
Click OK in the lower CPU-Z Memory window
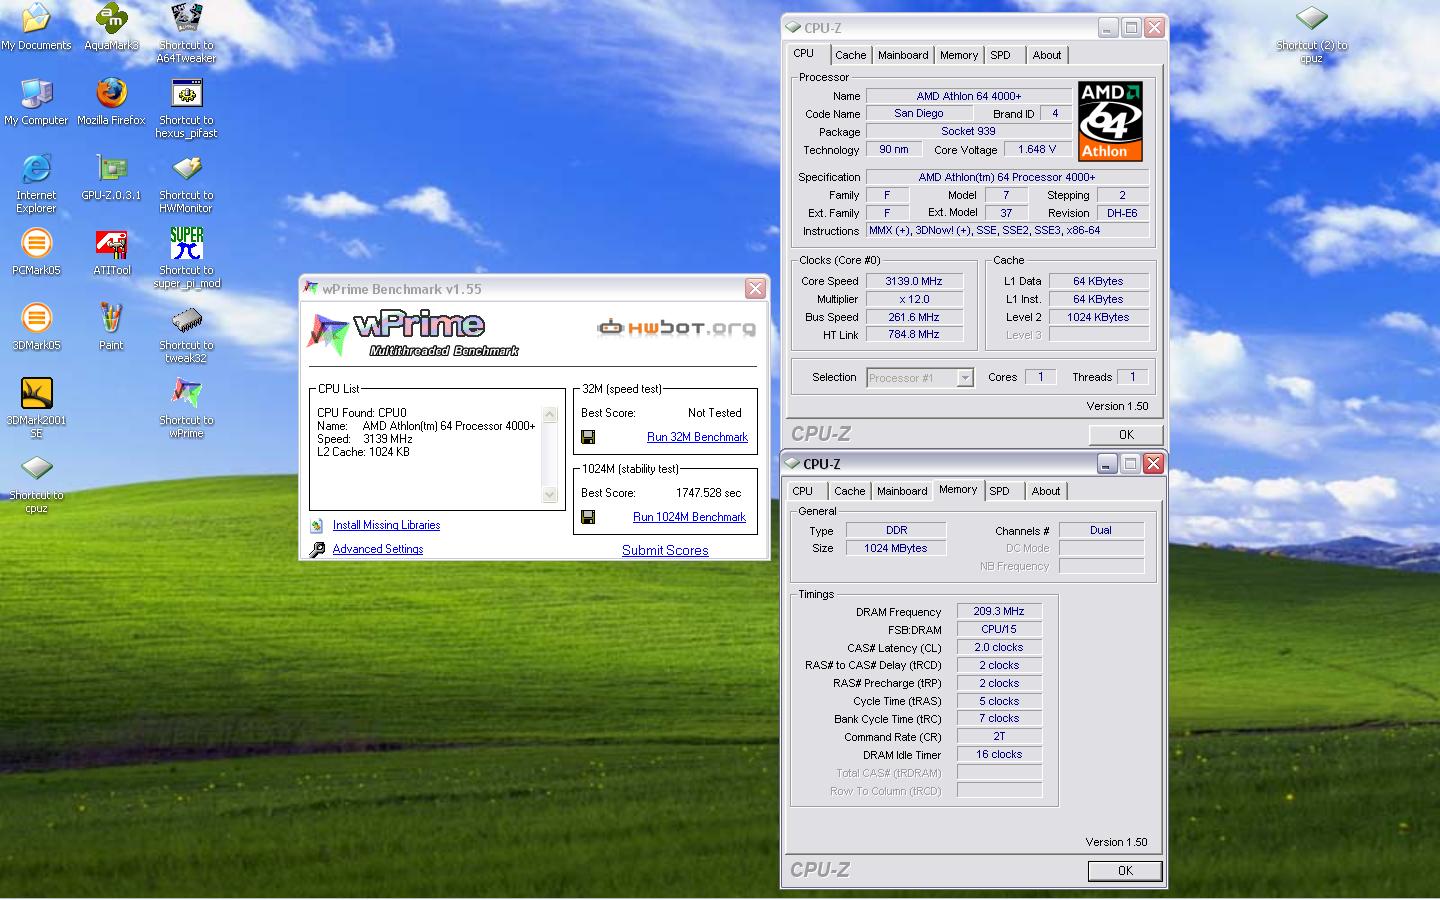(1125, 871)
